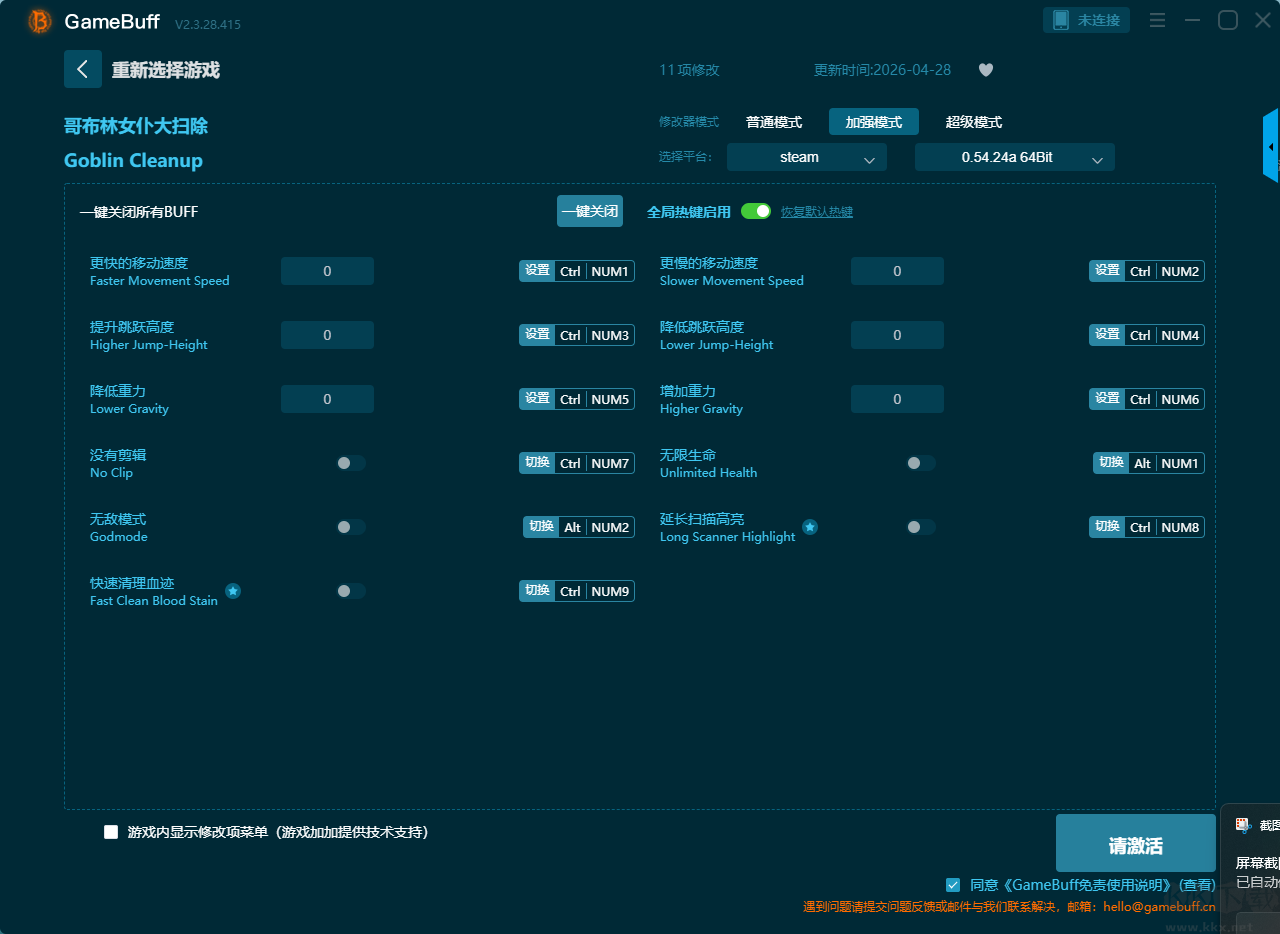Screen dimensions: 1280x934
Task: Uncheck the GameBuff disclaimer agreement checkbox
Action: (953, 885)
